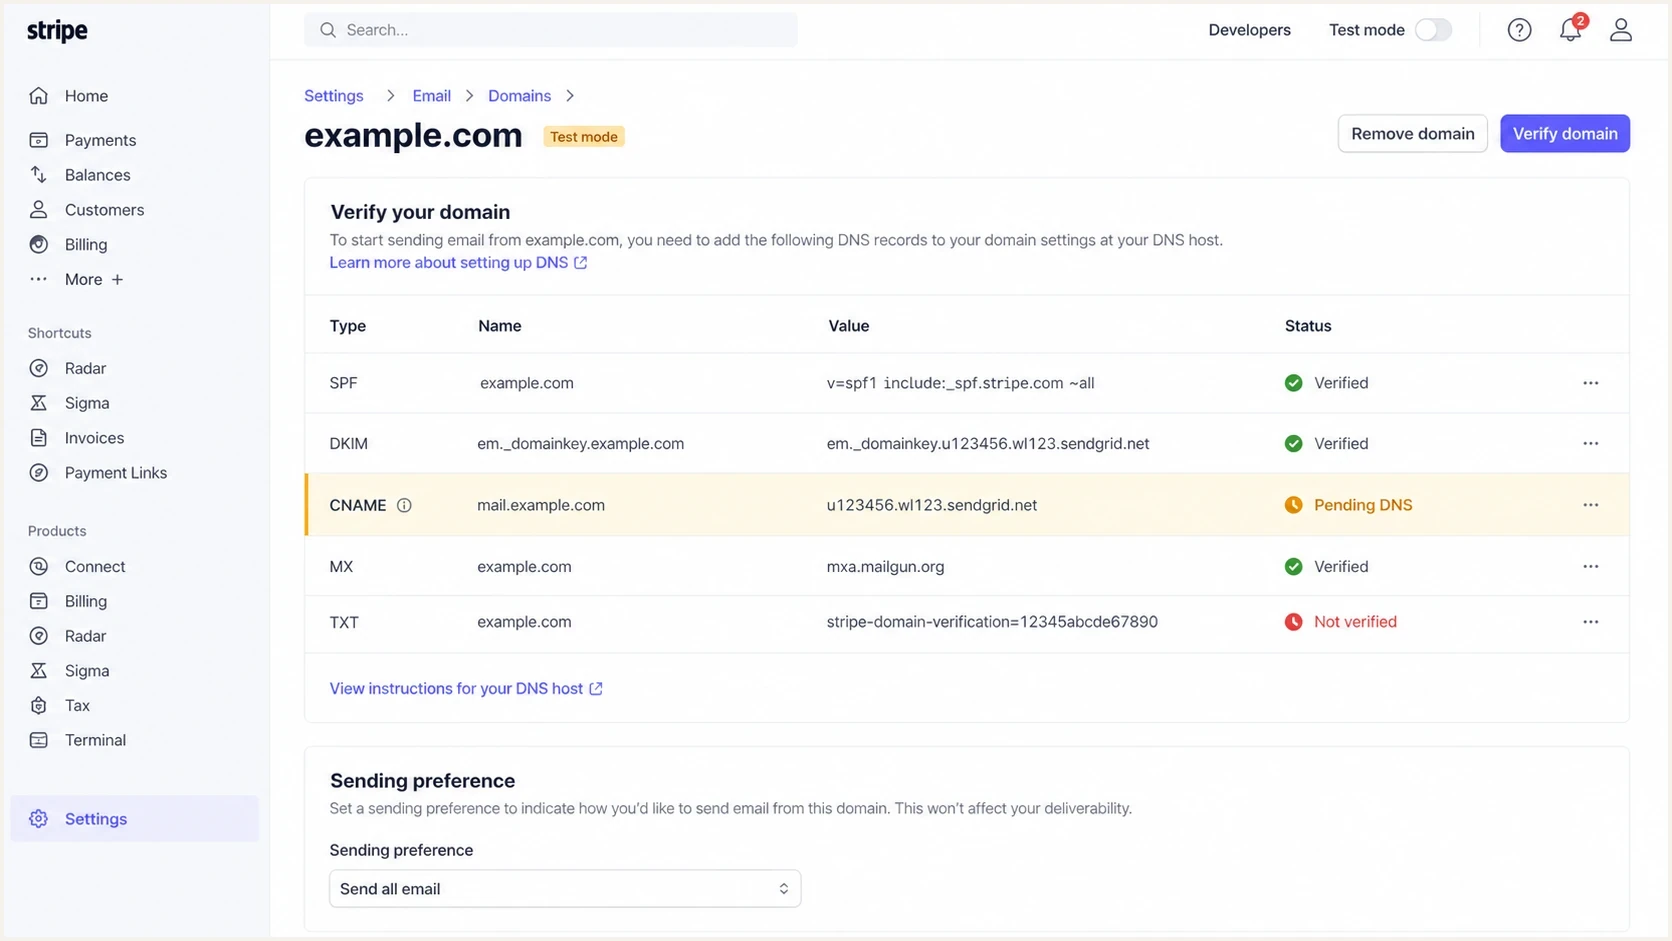Screen dimensions: 1672x941
Task: Open the SPF row options menu
Action: coord(1590,383)
